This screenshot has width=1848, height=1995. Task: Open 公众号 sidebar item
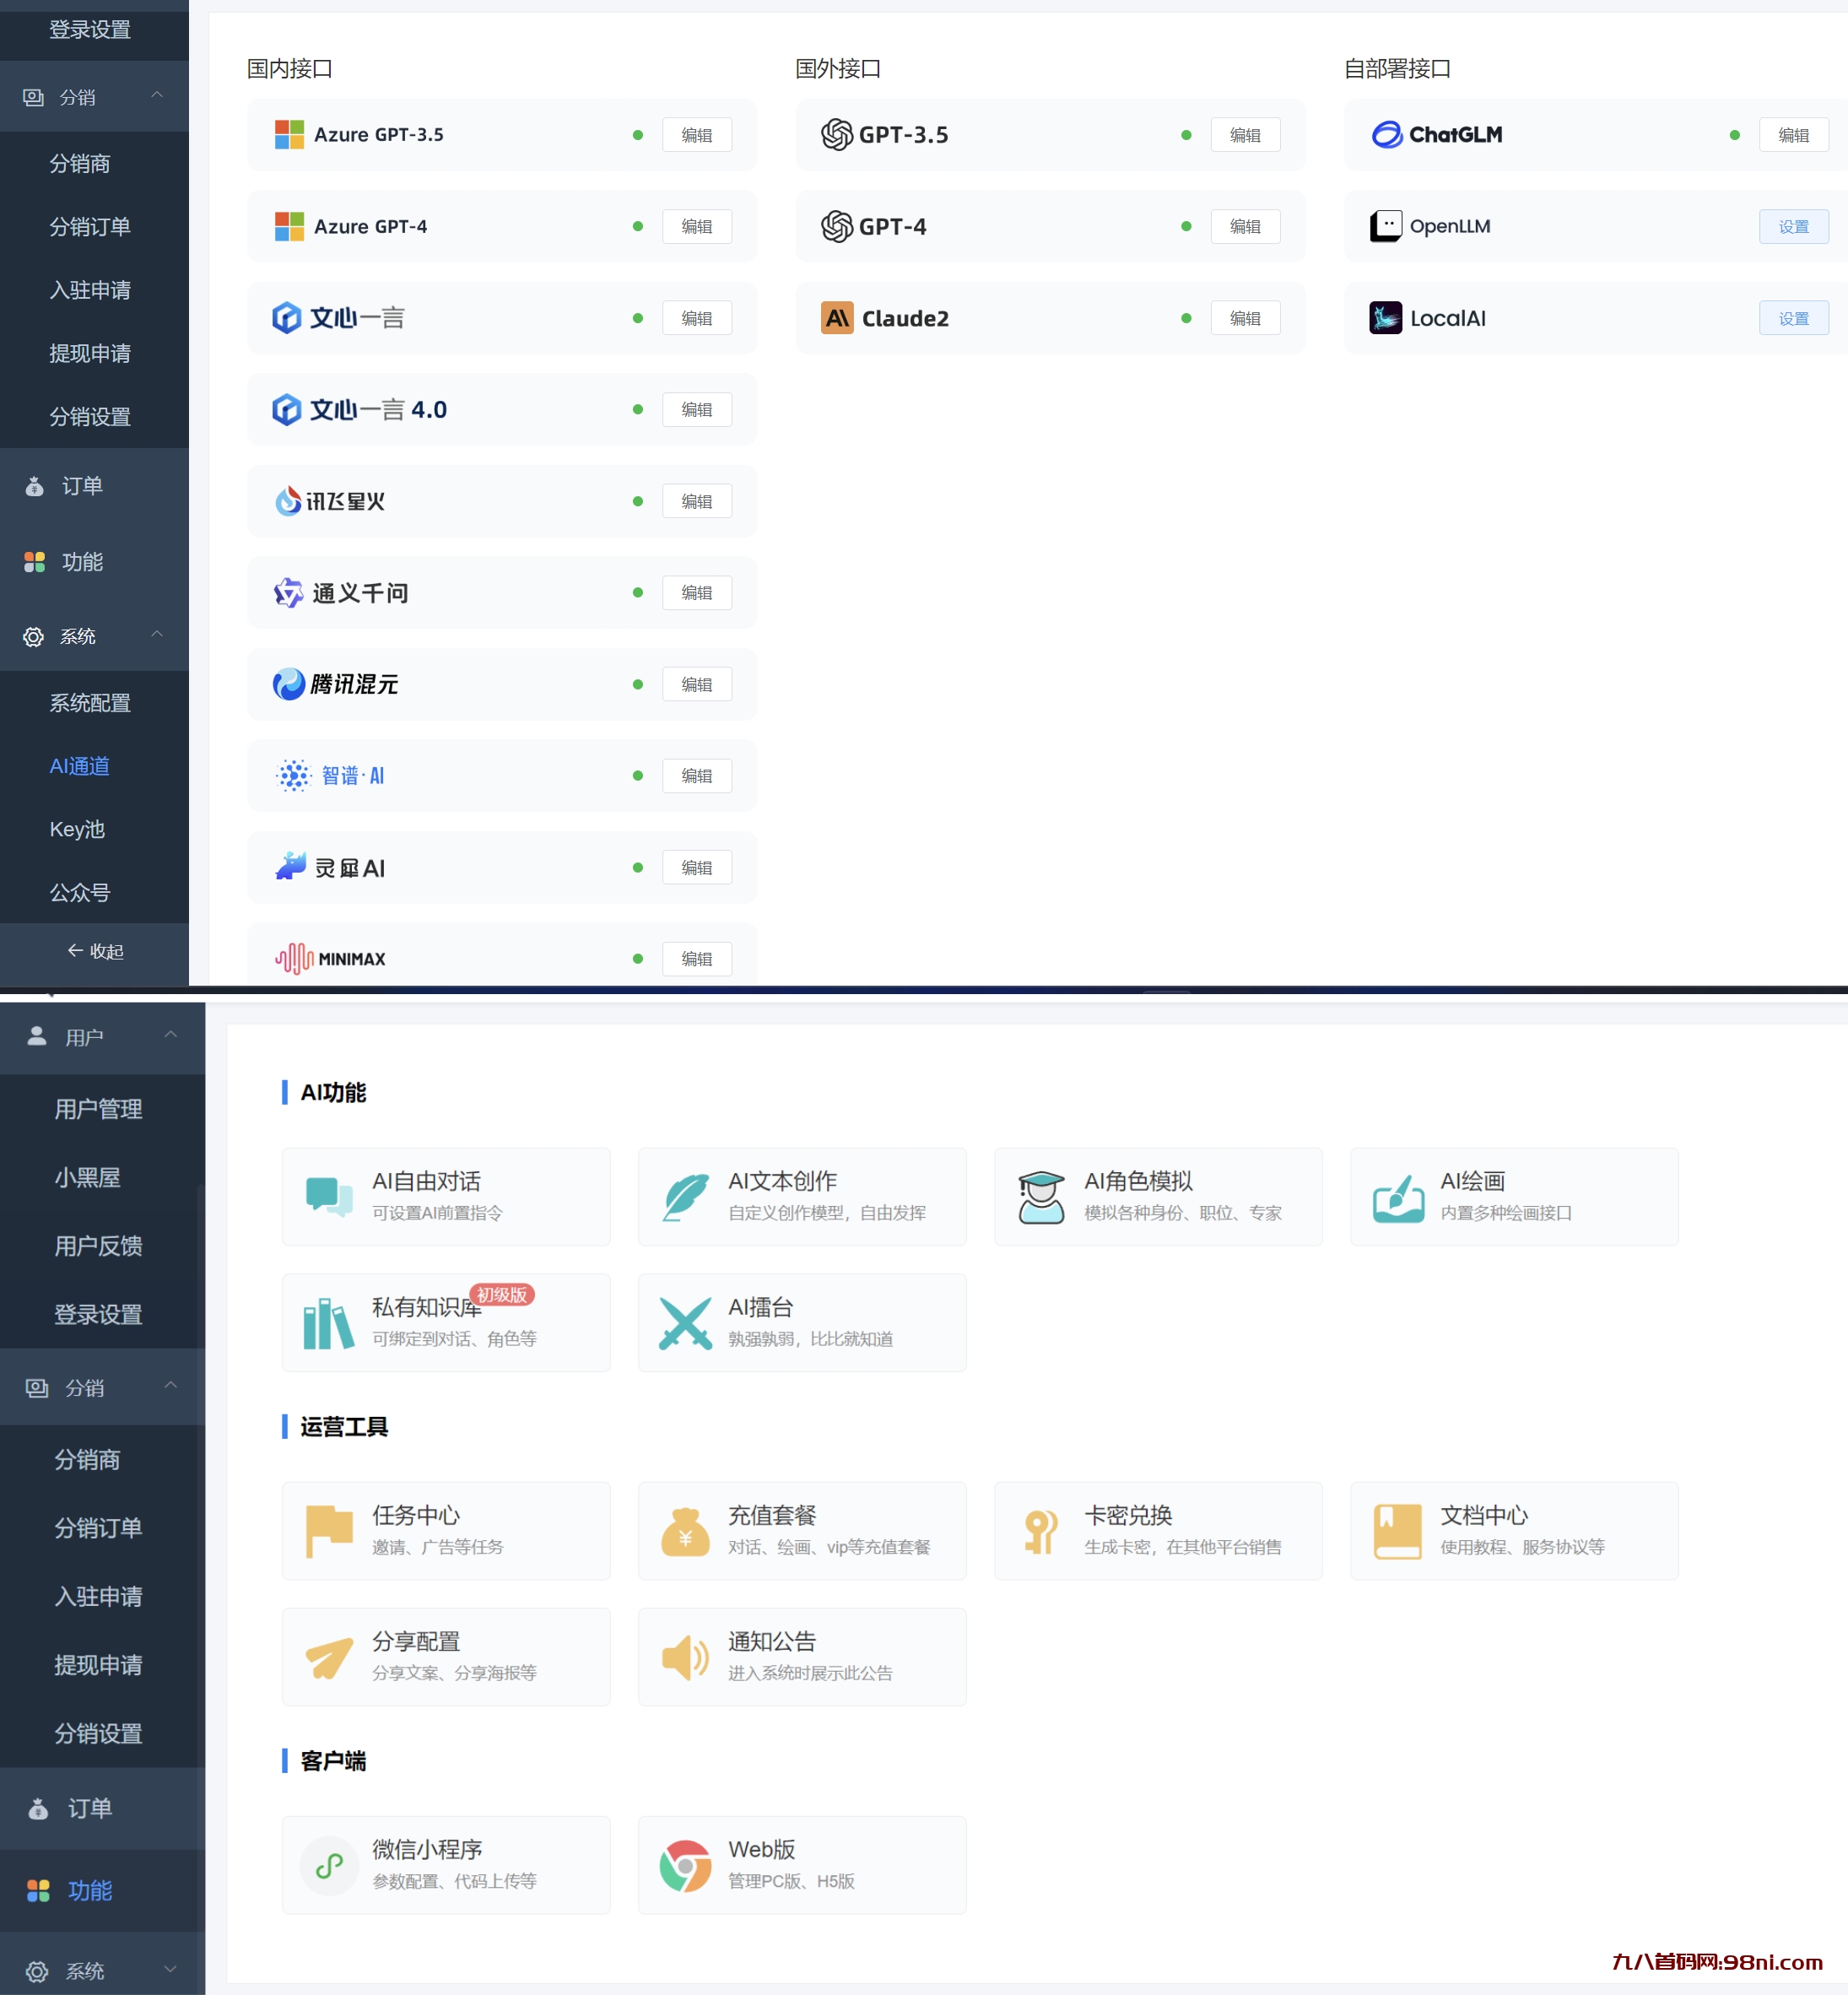pos(80,892)
